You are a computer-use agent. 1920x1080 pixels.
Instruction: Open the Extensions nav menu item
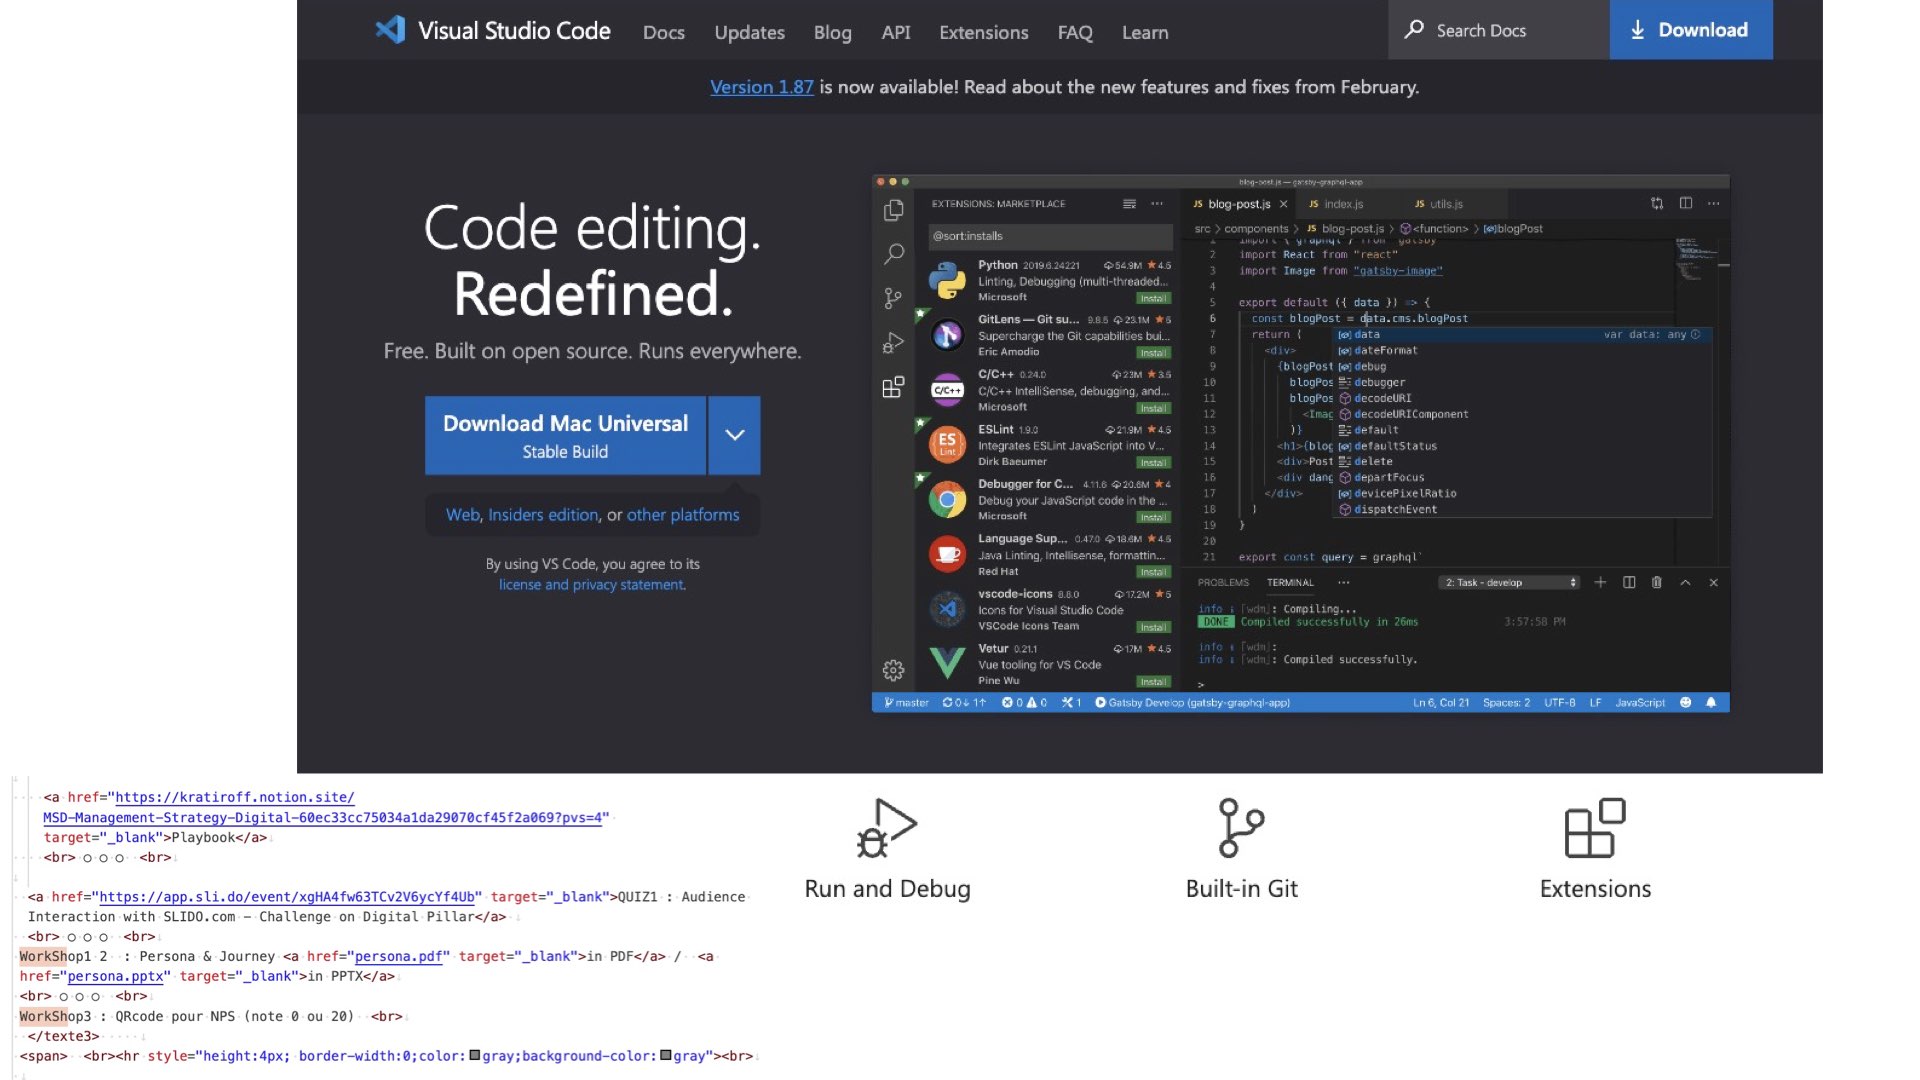[983, 32]
